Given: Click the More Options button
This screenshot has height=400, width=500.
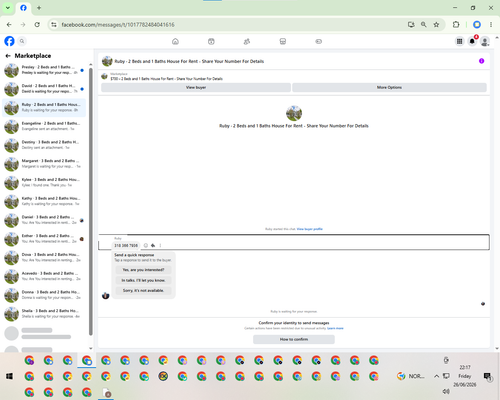Looking at the screenshot, I should point(389,87).
